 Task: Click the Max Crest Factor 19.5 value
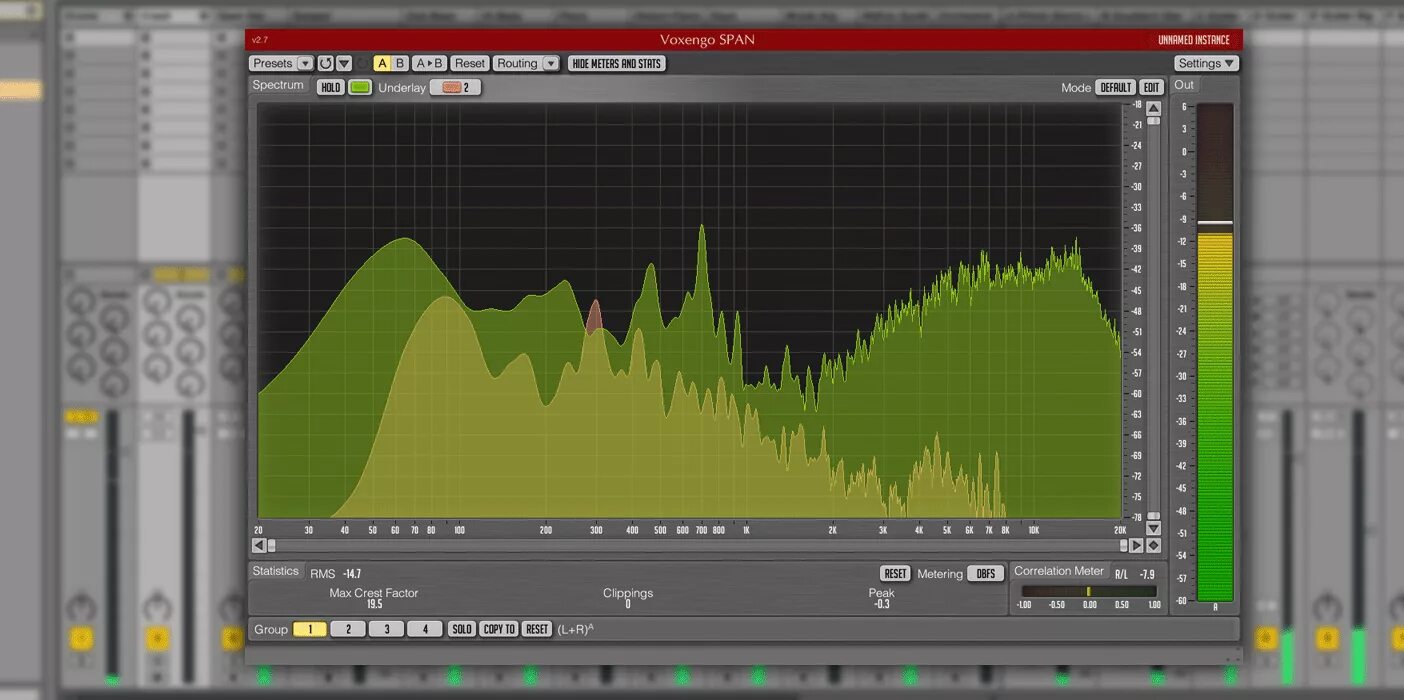(x=374, y=599)
